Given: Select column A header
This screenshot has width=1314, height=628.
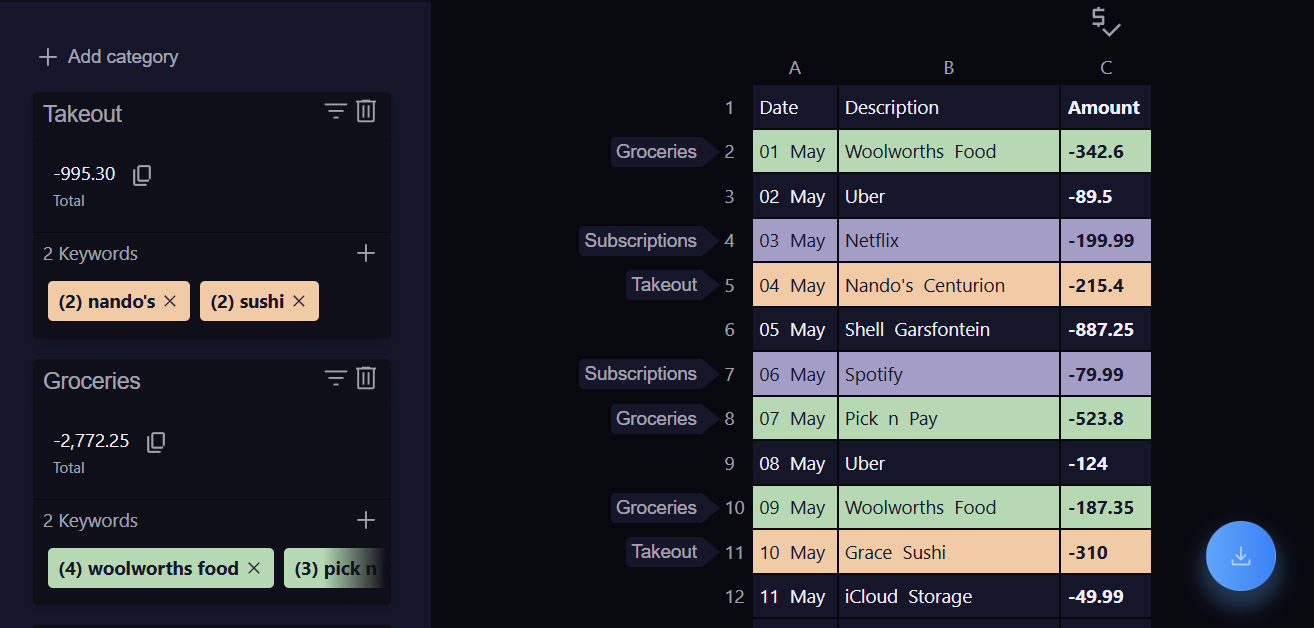Looking at the screenshot, I should click(795, 68).
